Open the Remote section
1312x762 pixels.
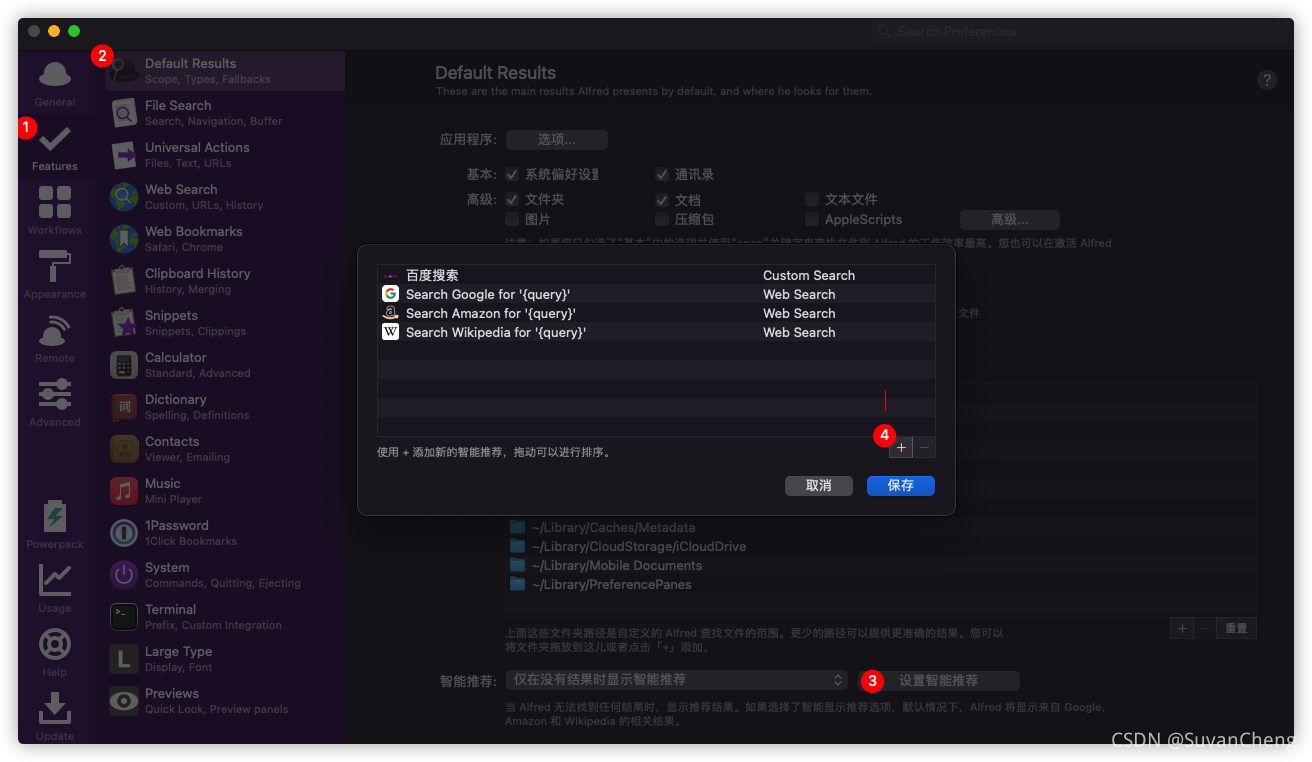tap(55, 339)
